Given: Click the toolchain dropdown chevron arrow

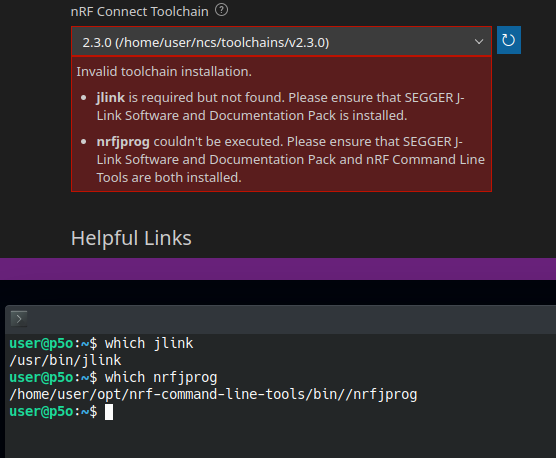Looking at the screenshot, I should click(x=479, y=42).
